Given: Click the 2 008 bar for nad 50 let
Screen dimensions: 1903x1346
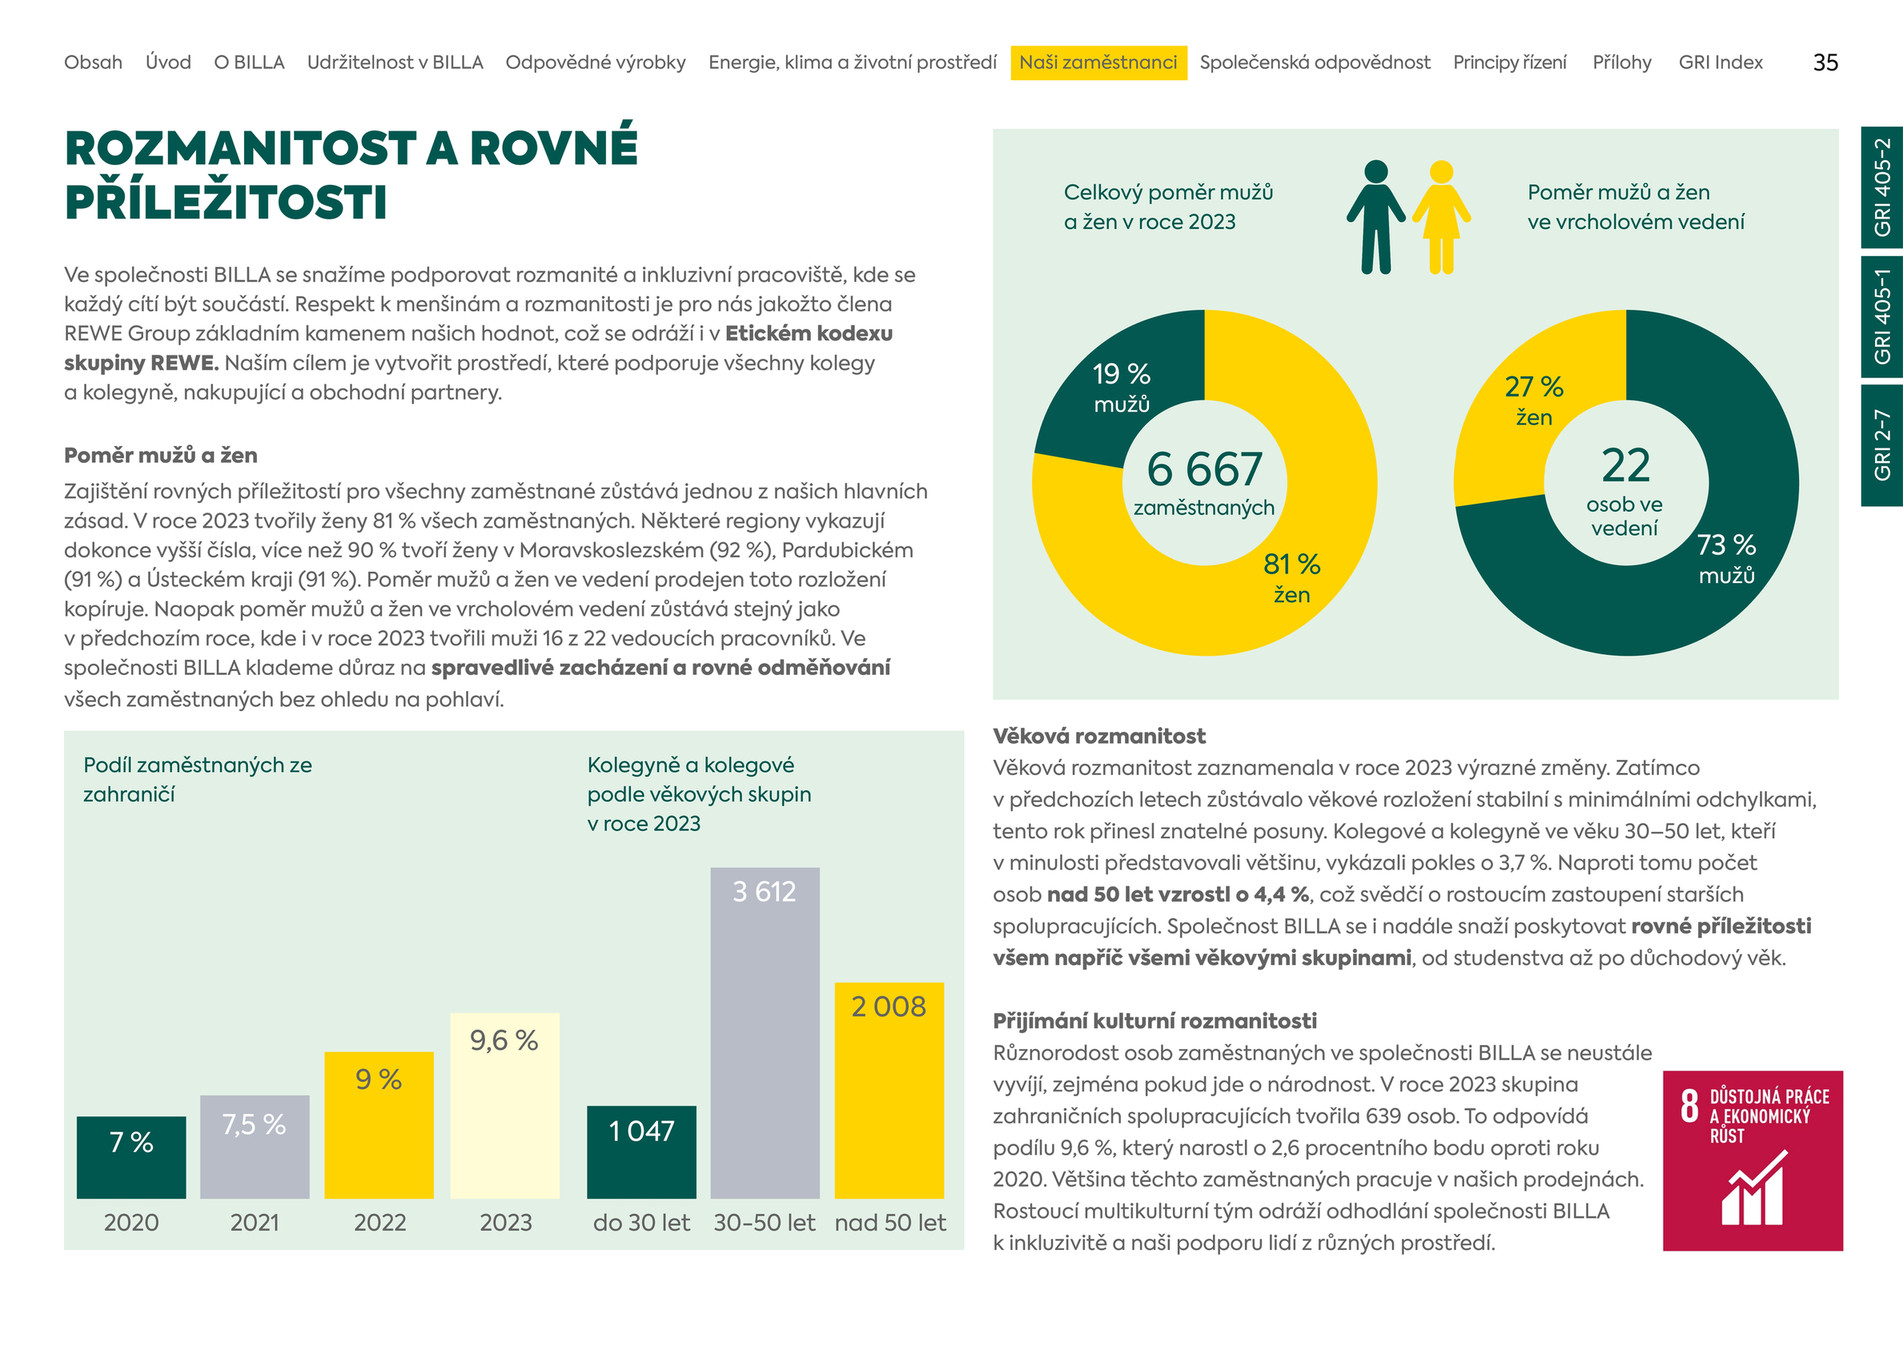Looking at the screenshot, I should 889,1090.
